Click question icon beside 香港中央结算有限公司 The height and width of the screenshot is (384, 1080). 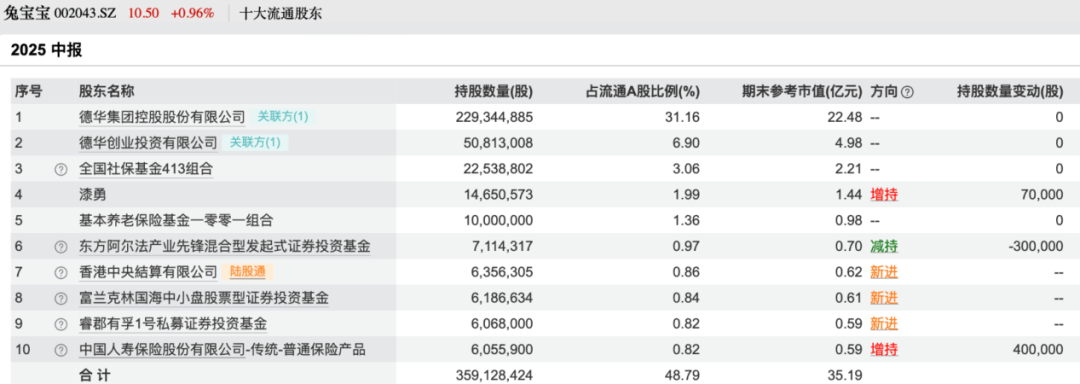[x=61, y=273]
